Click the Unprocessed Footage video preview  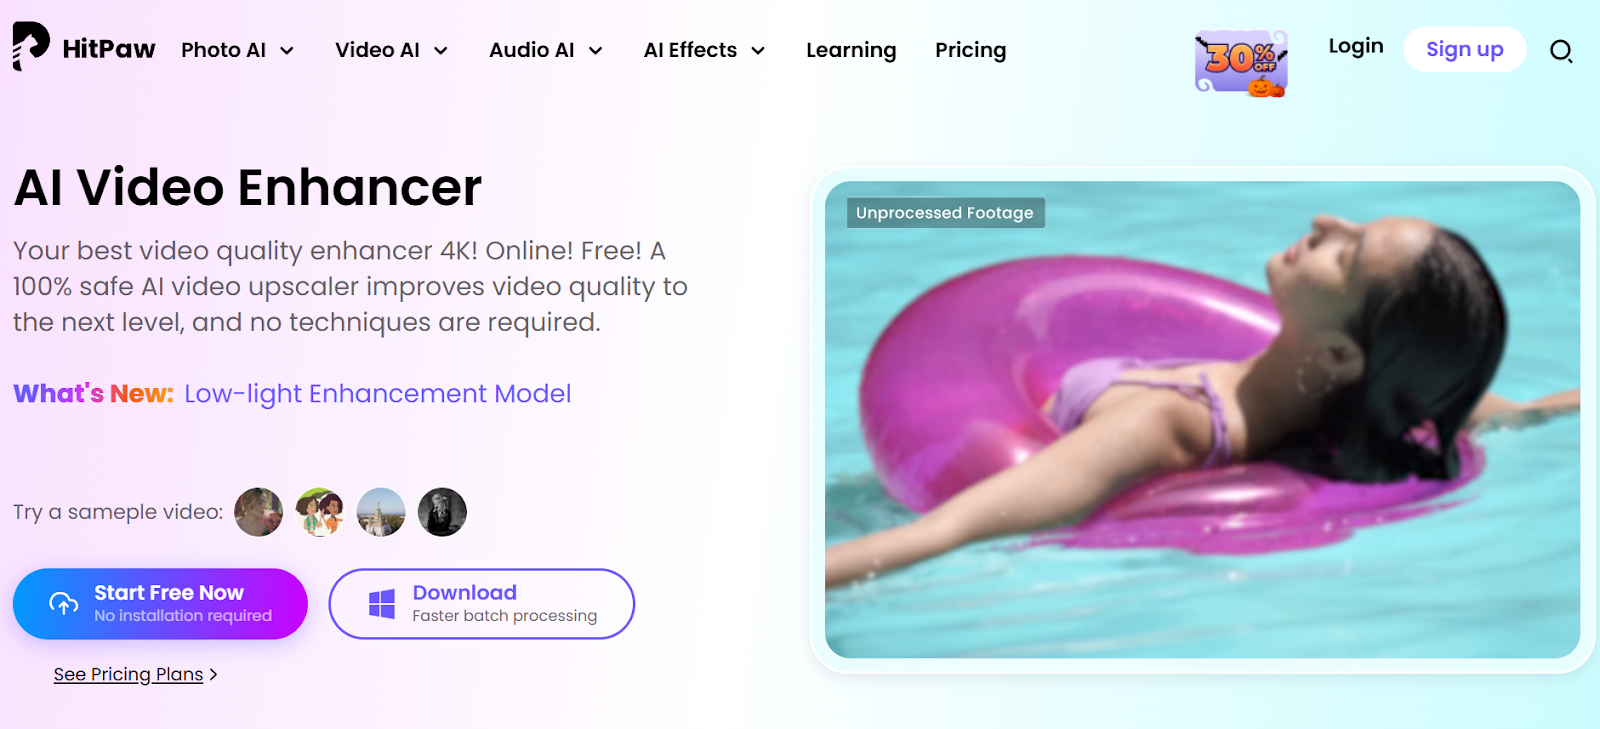(x=1202, y=420)
